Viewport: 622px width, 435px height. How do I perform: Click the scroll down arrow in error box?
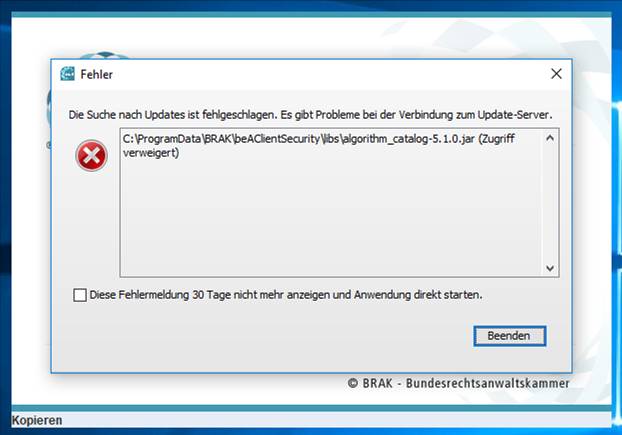[x=550, y=268]
